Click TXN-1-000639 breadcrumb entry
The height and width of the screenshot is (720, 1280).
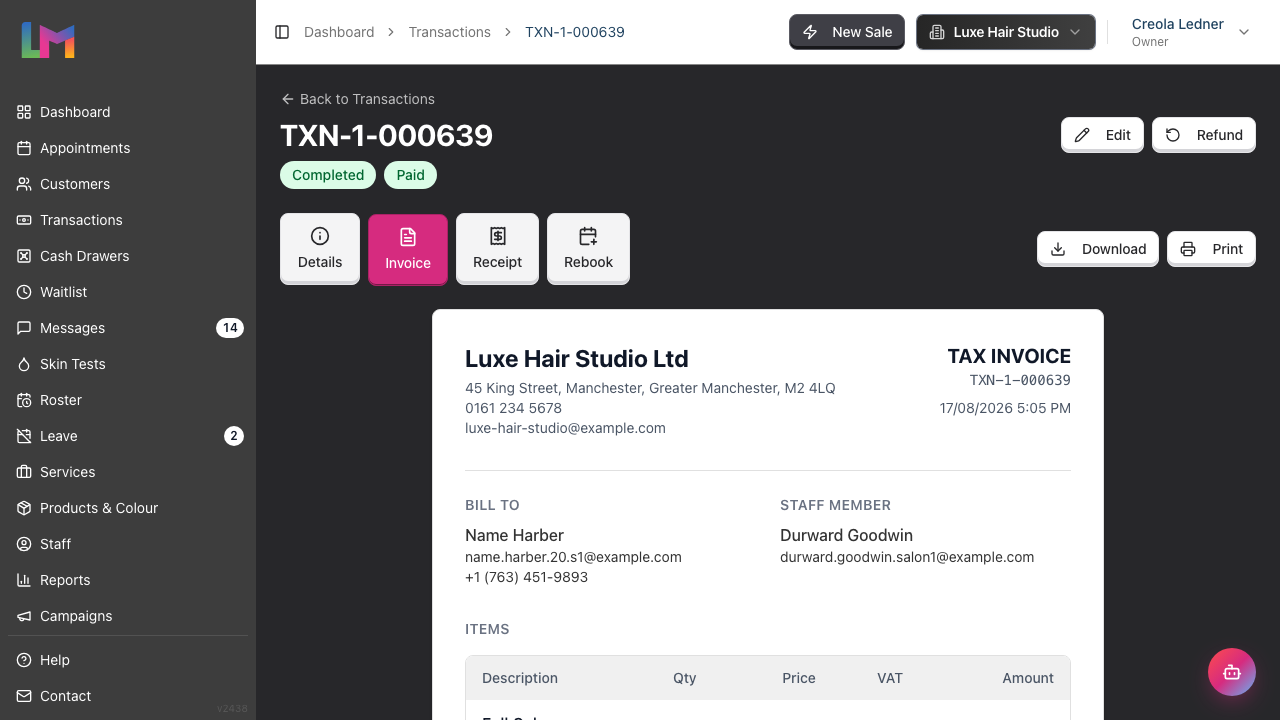[575, 32]
